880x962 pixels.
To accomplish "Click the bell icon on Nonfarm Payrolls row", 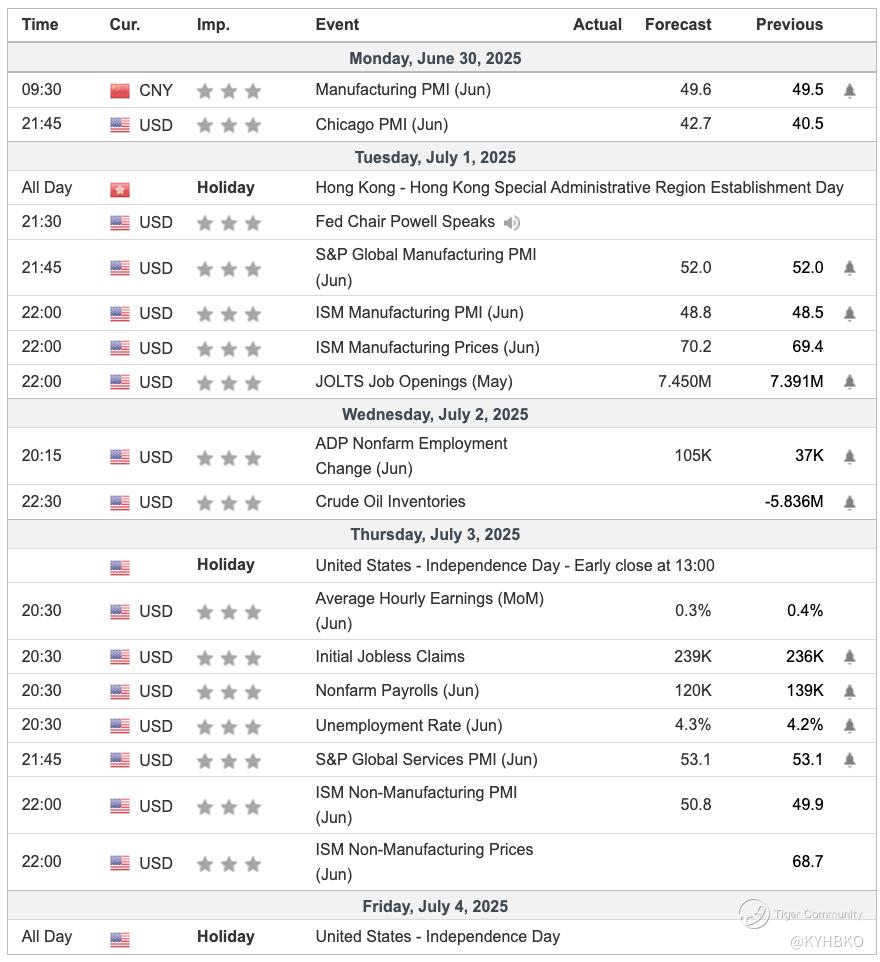I will point(849,691).
